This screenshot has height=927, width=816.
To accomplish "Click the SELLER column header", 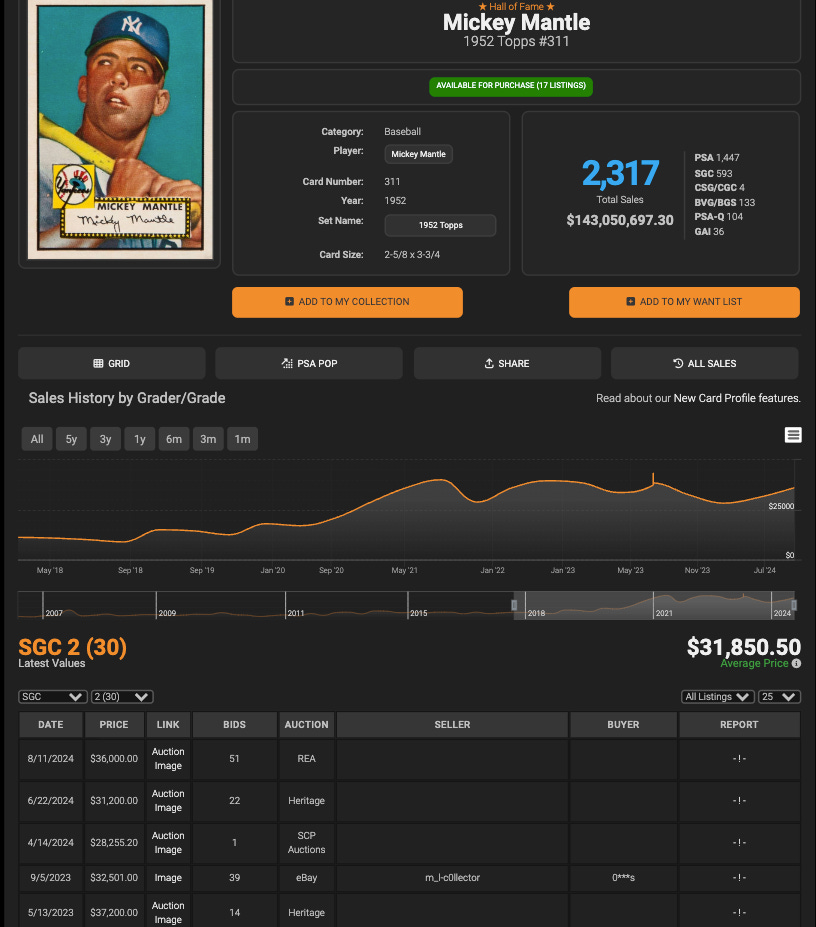I will 452,725.
